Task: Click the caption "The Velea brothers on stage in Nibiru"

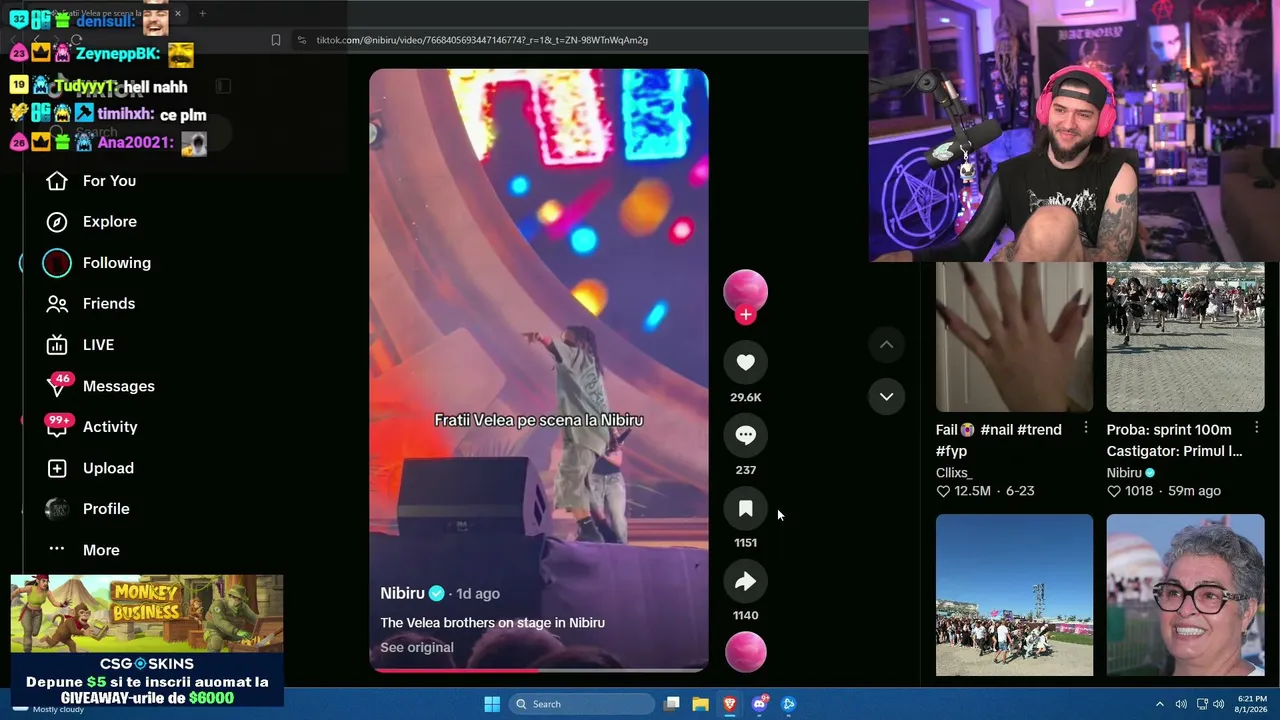Action: 492,623
